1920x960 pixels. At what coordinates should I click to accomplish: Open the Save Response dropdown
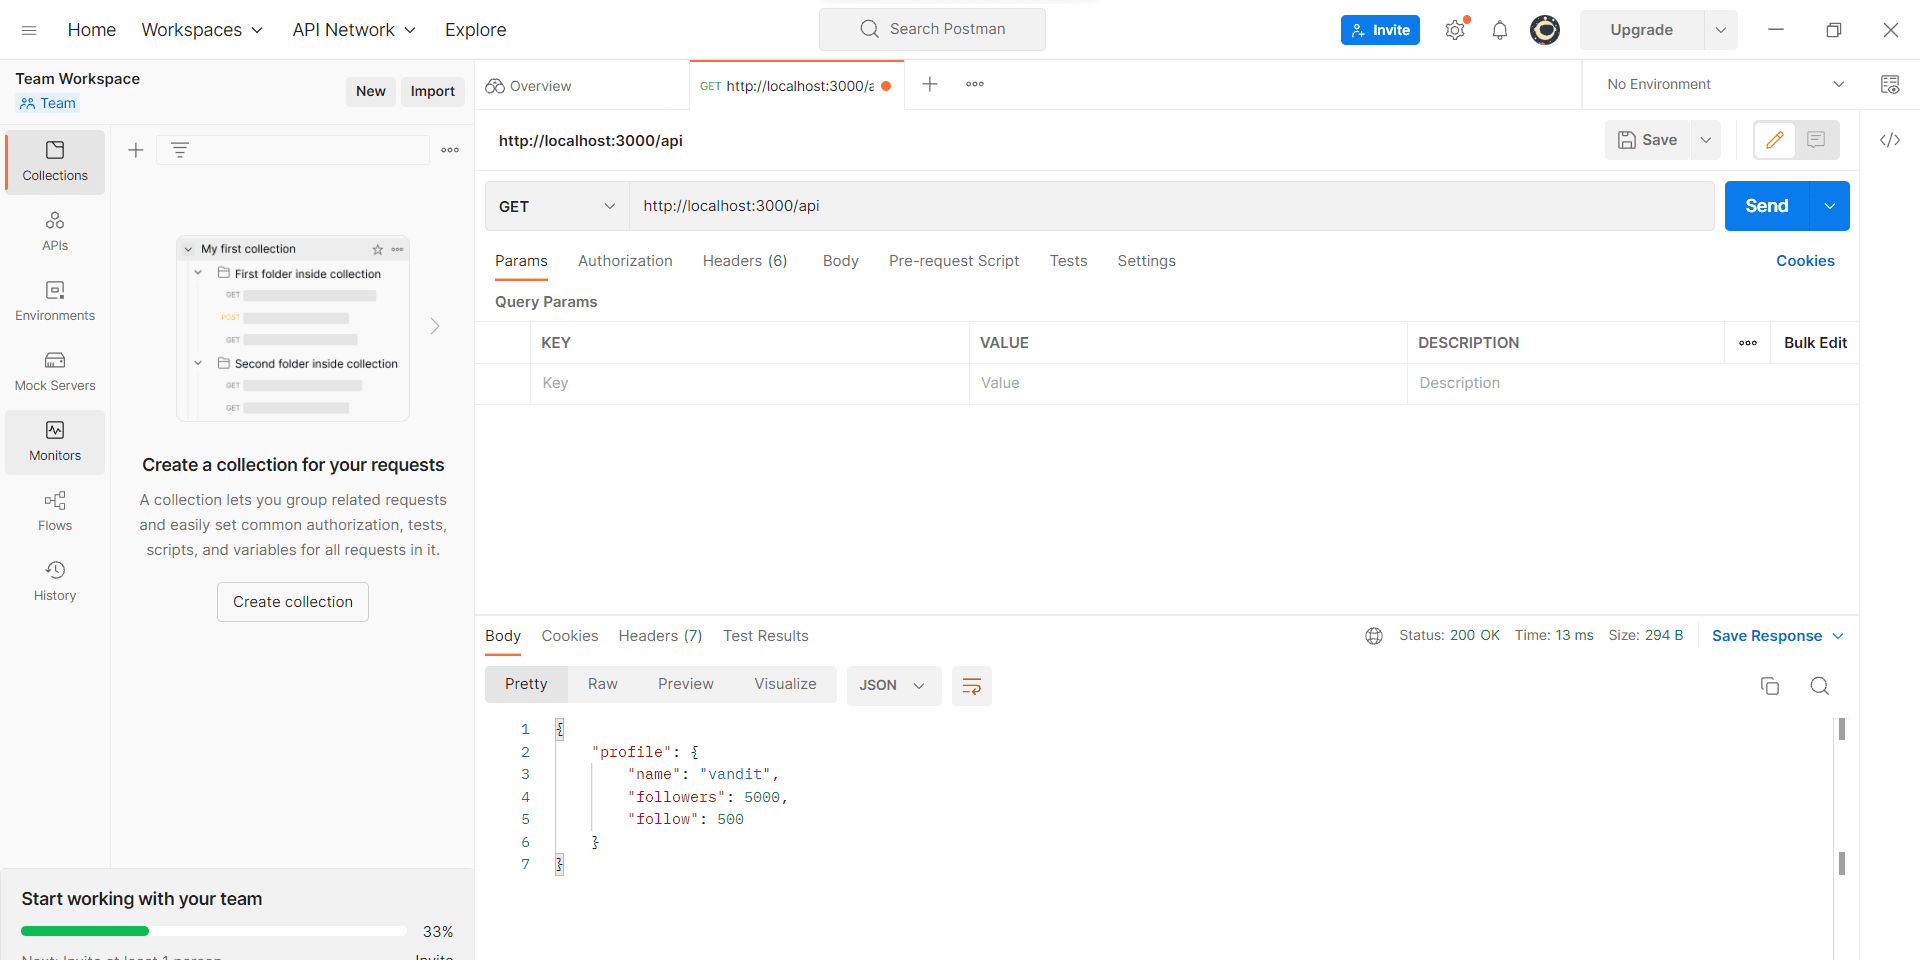1778,636
